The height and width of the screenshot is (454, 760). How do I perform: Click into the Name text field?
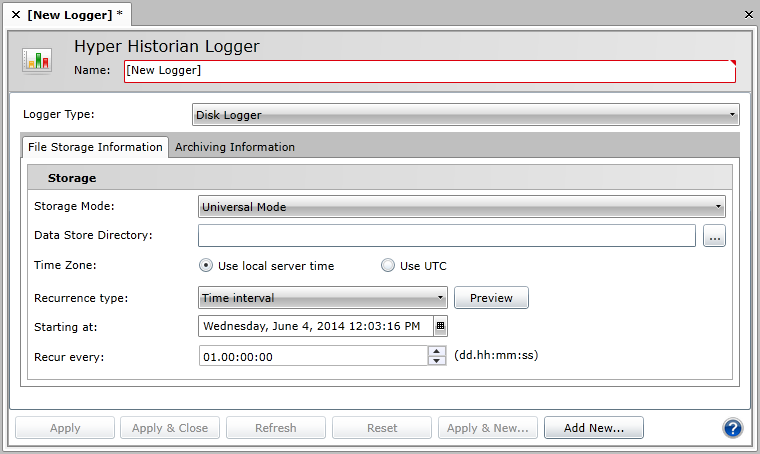430,71
